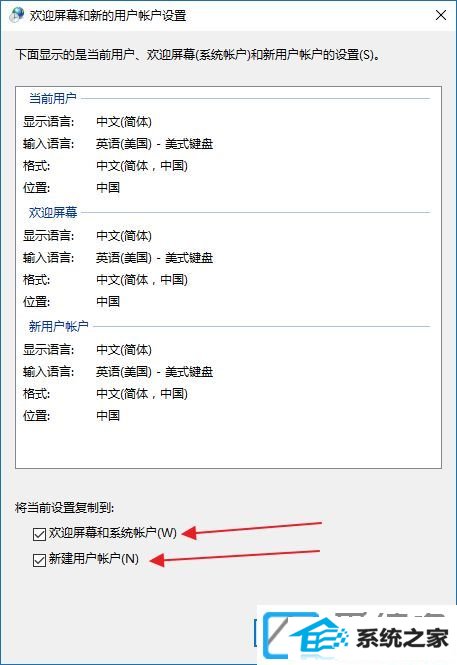Click 欢迎屏幕 section 输入语言 label
This screenshot has height=665, width=457.
tap(48, 257)
